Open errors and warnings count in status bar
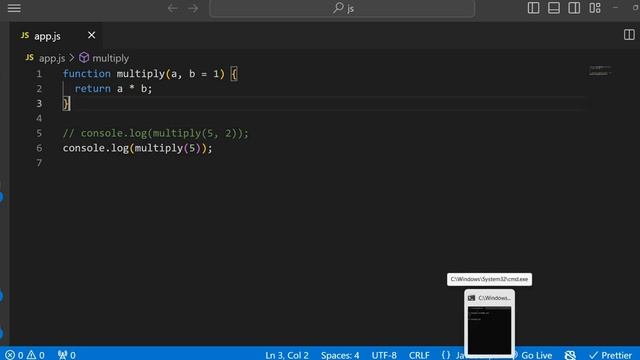Screen dimensions: 640x360 pos(25,355)
